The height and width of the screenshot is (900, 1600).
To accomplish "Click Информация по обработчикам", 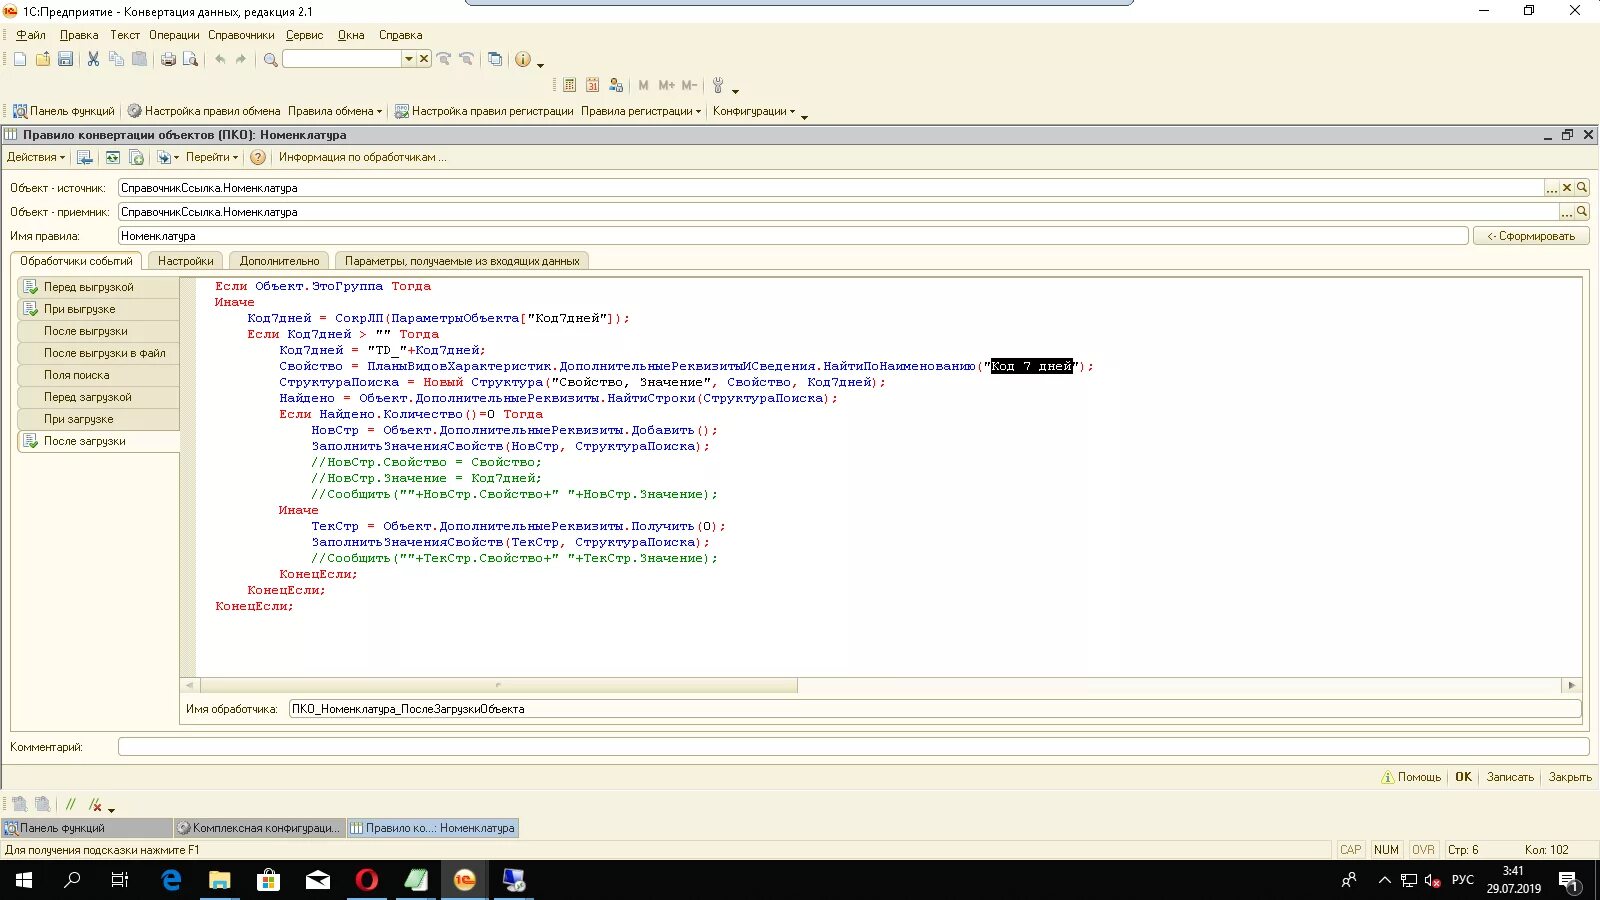I will tap(362, 157).
